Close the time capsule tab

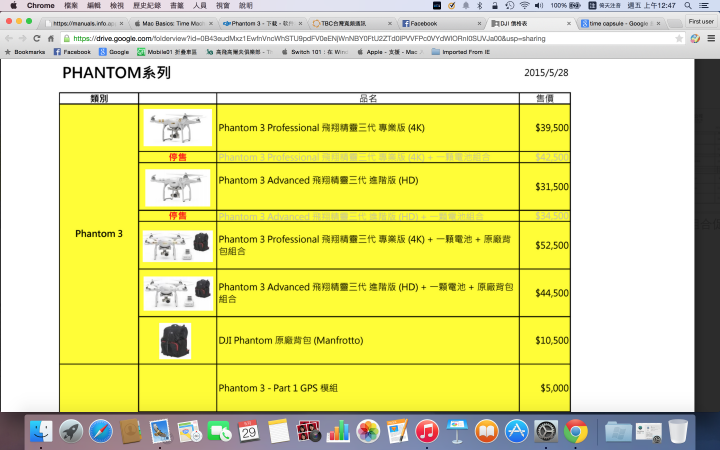click(x=658, y=23)
